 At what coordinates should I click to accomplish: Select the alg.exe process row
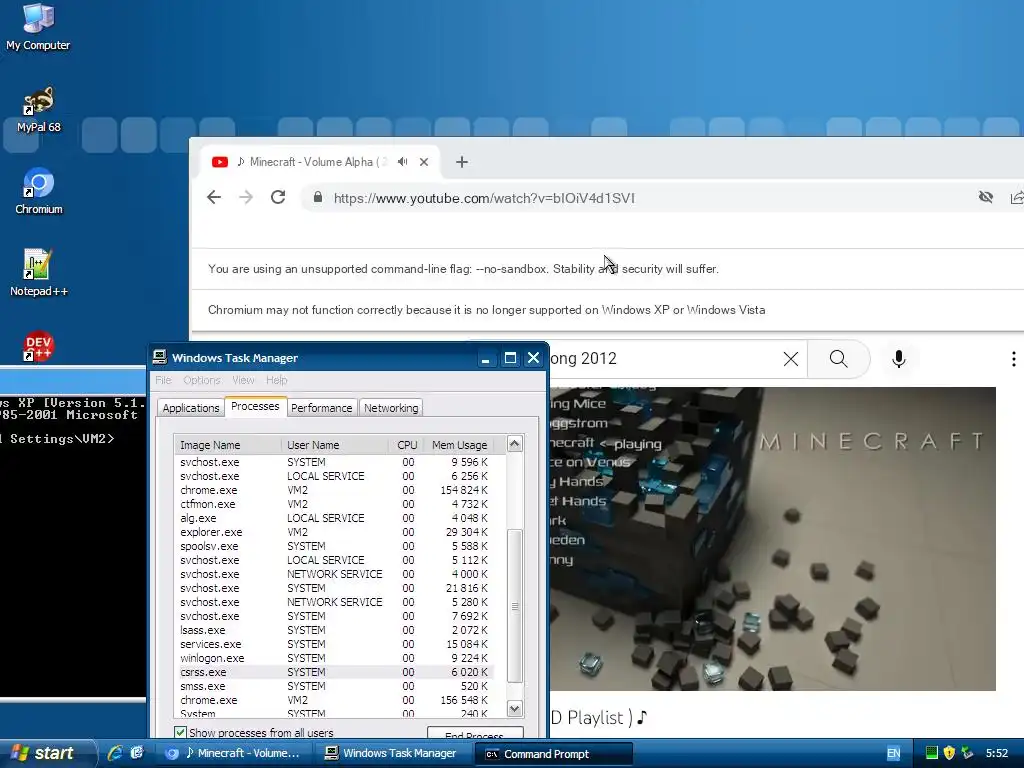point(334,518)
